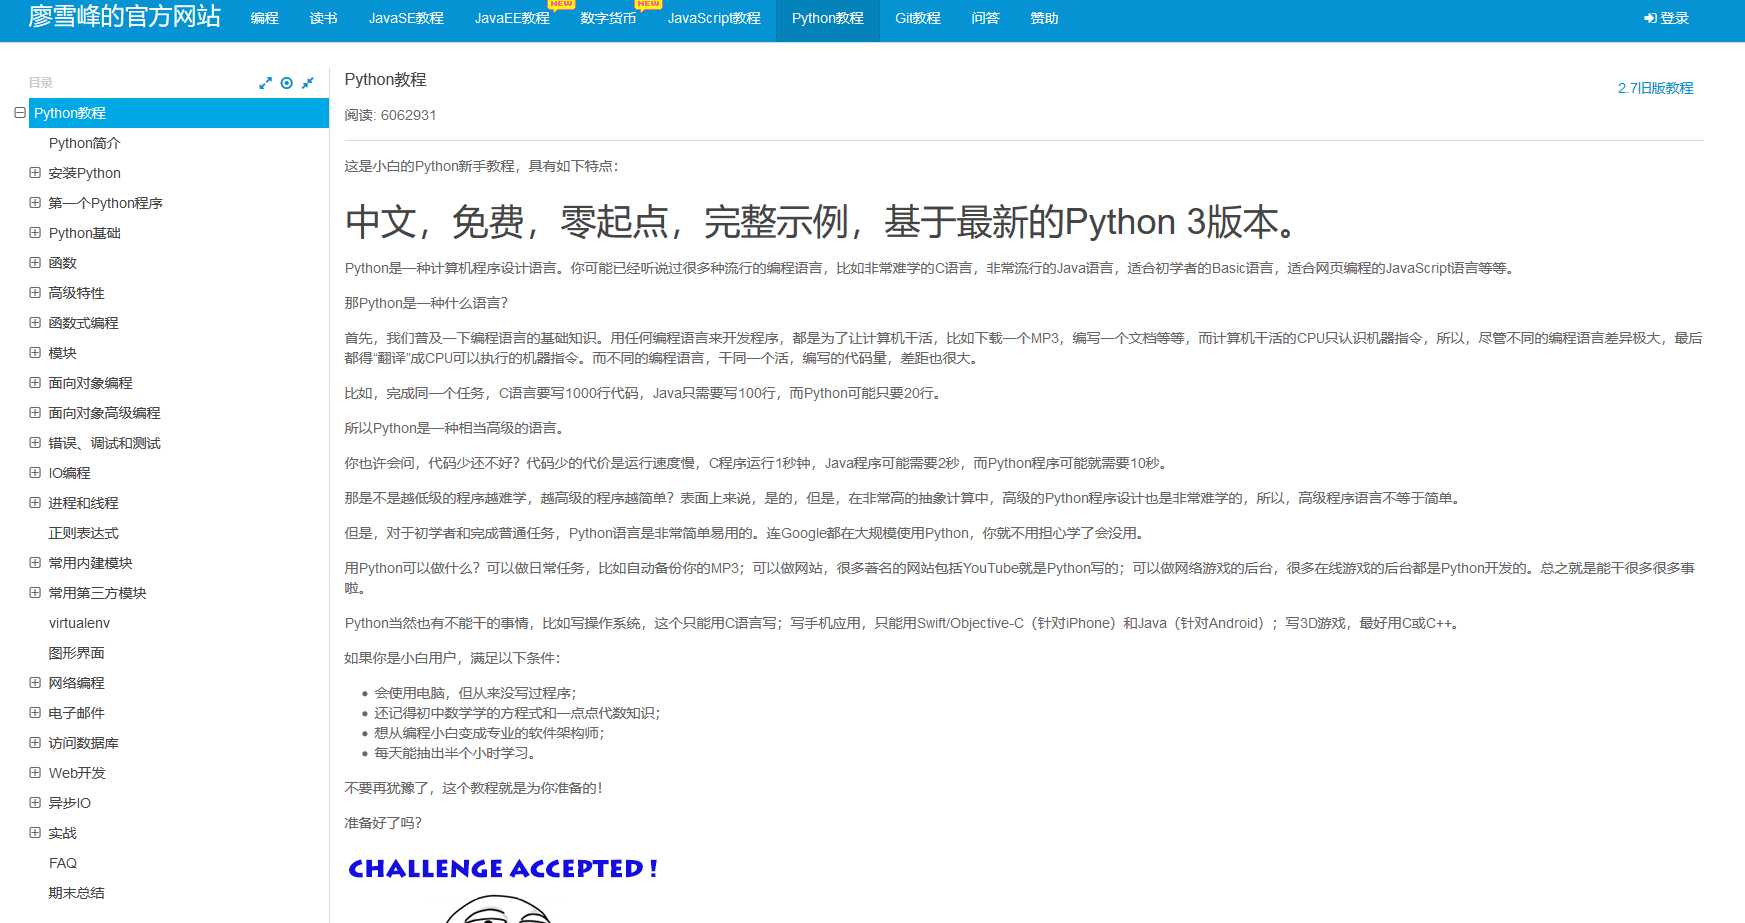
Task: Go to JavaSE教程 in the top bar
Action: pos(406,18)
